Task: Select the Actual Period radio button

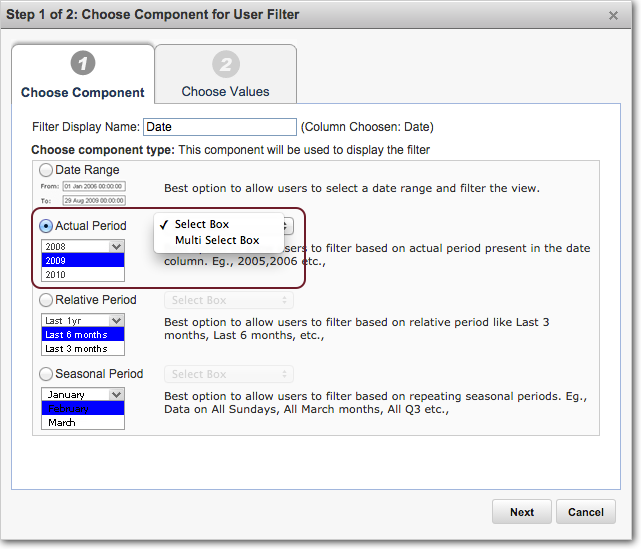Action: [46, 226]
